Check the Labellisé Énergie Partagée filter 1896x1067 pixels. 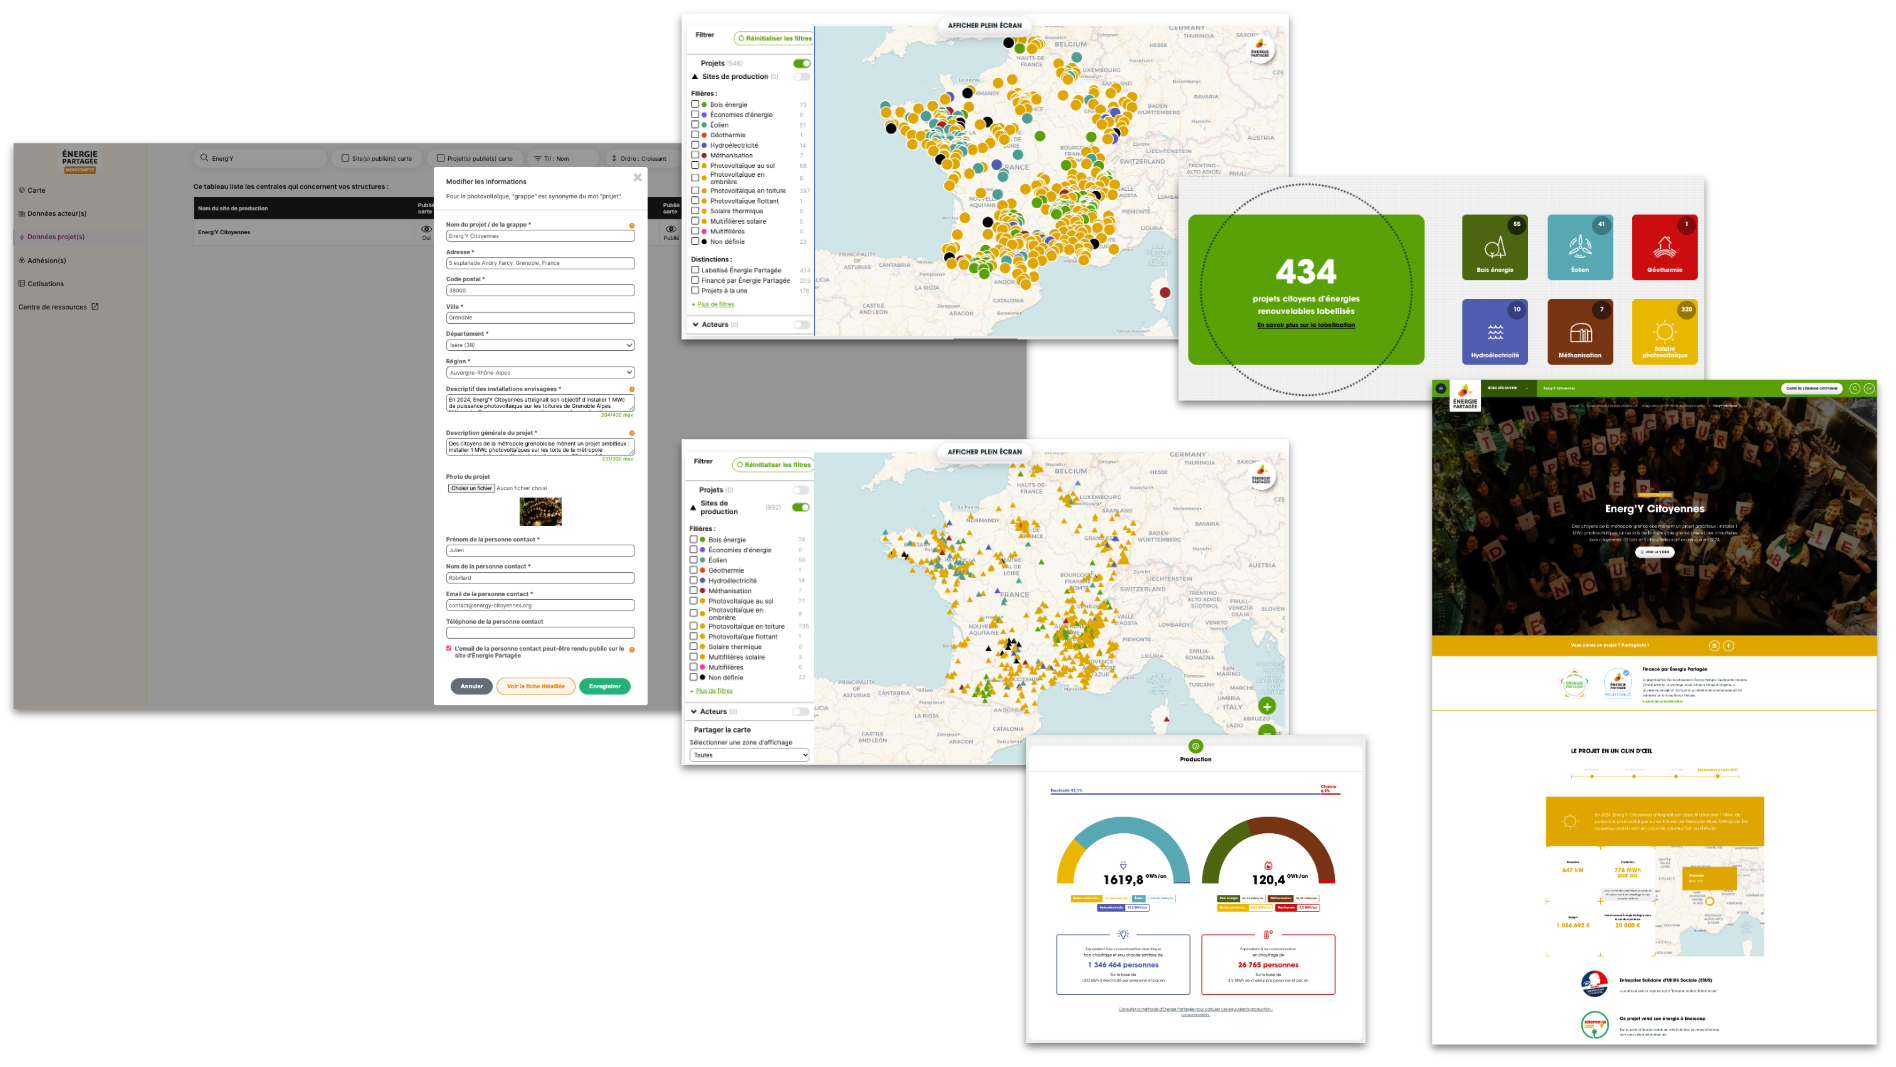coord(695,270)
